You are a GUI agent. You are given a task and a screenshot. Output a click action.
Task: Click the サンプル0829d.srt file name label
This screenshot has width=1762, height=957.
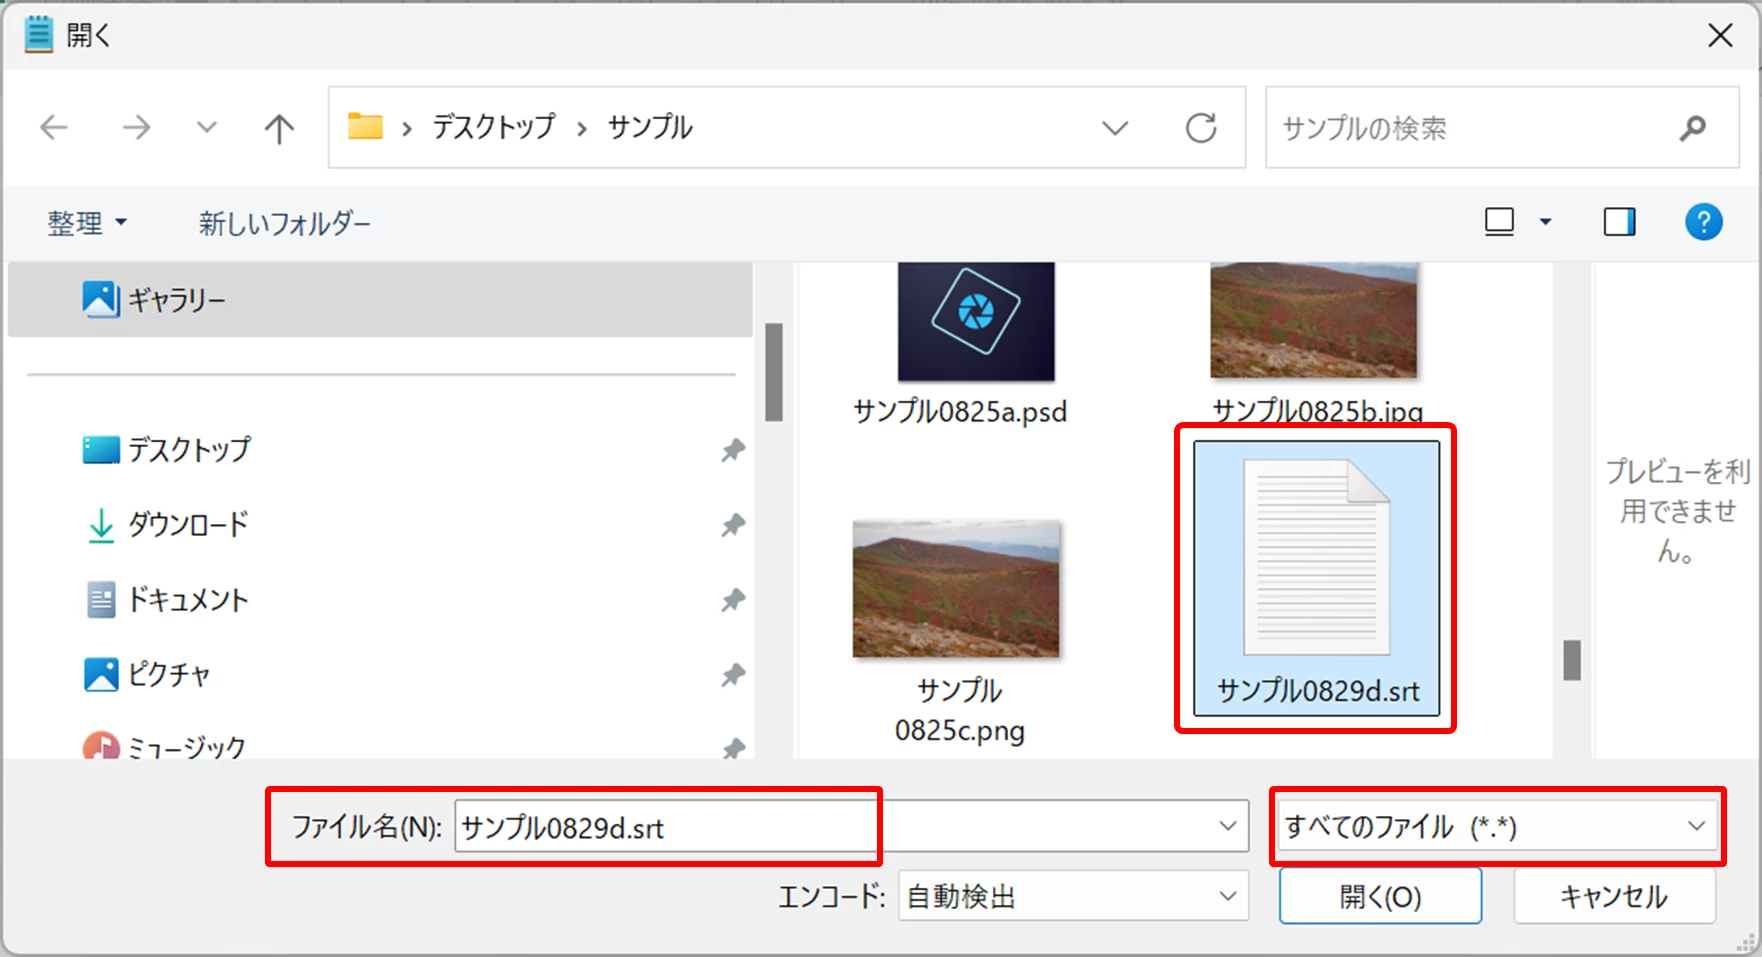(x=1318, y=691)
